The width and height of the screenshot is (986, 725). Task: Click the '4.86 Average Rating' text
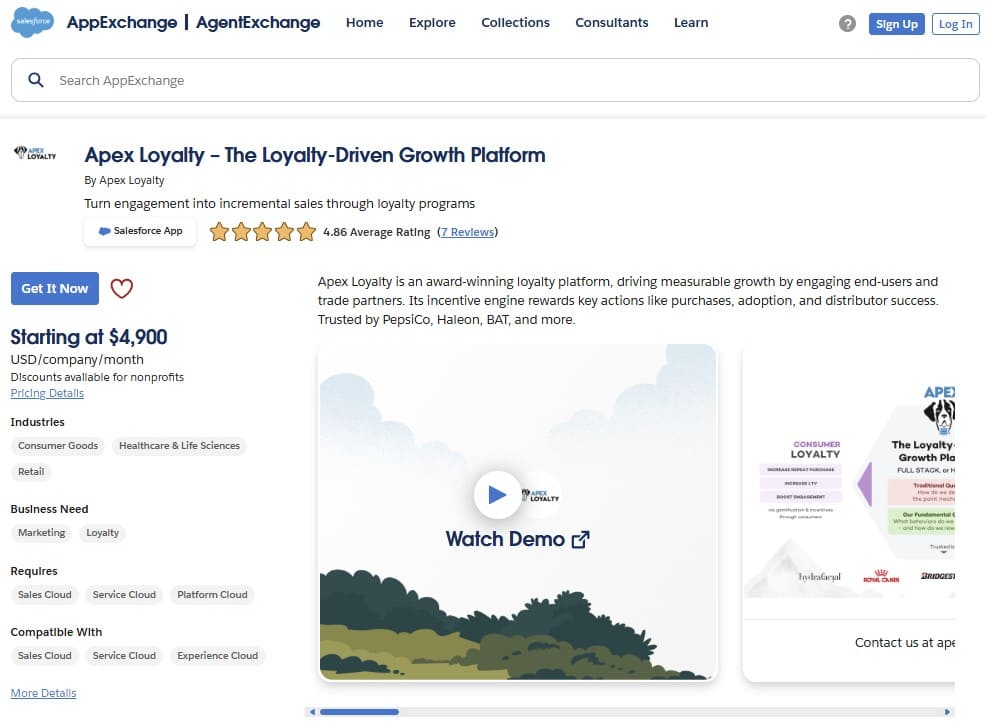(377, 232)
